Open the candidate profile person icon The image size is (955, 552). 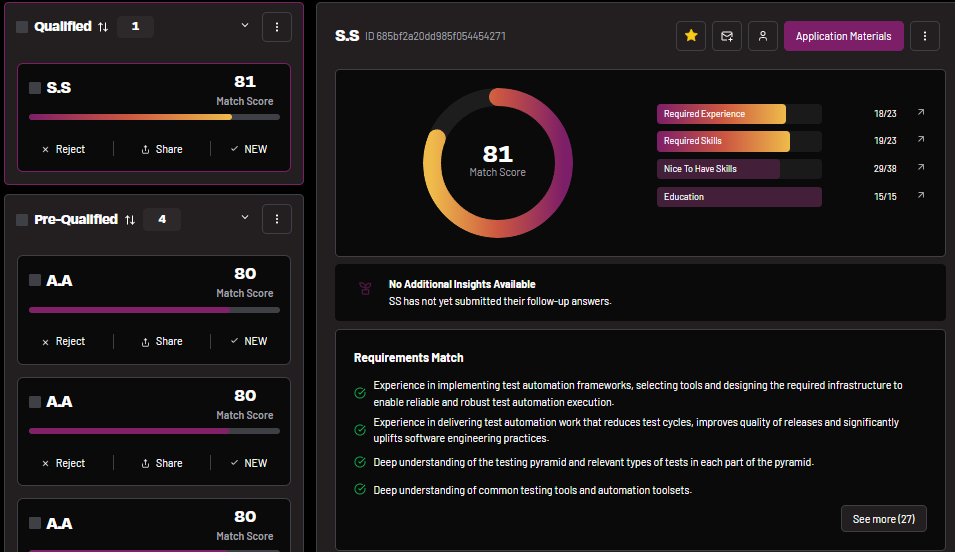pos(762,36)
